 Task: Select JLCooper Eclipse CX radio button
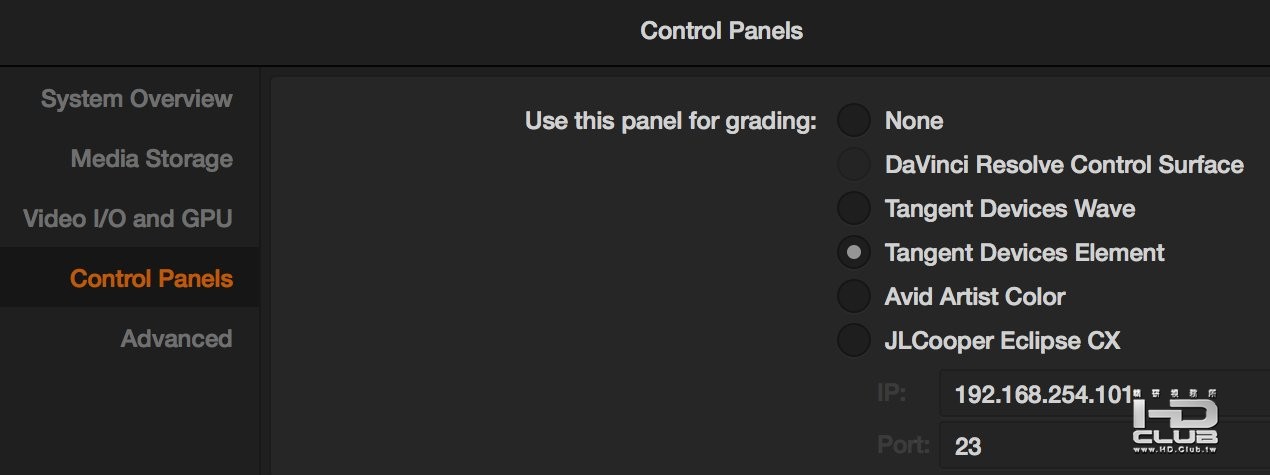pos(854,341)
